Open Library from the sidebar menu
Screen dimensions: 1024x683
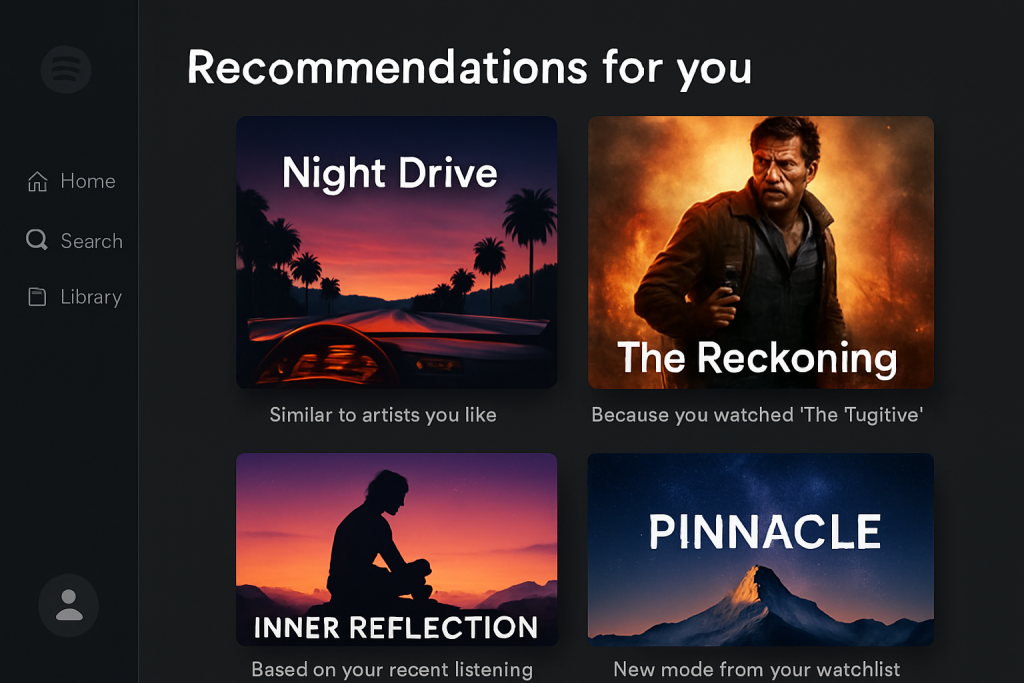click(x=75, y=297)
